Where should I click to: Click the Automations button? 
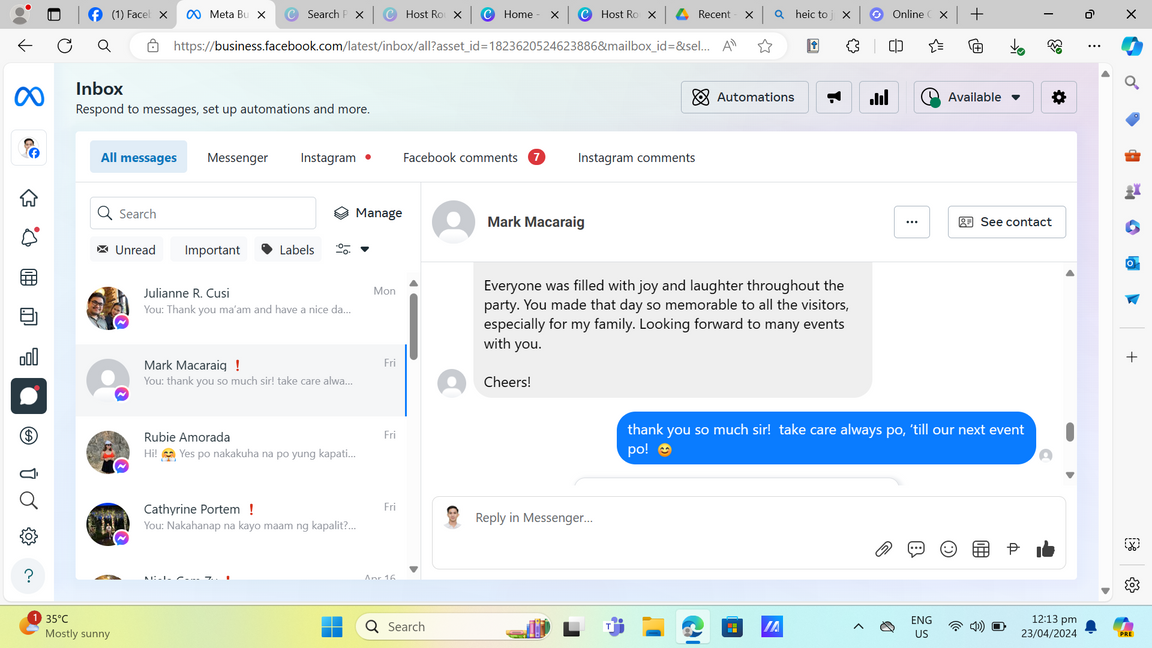tap(744, 97)
